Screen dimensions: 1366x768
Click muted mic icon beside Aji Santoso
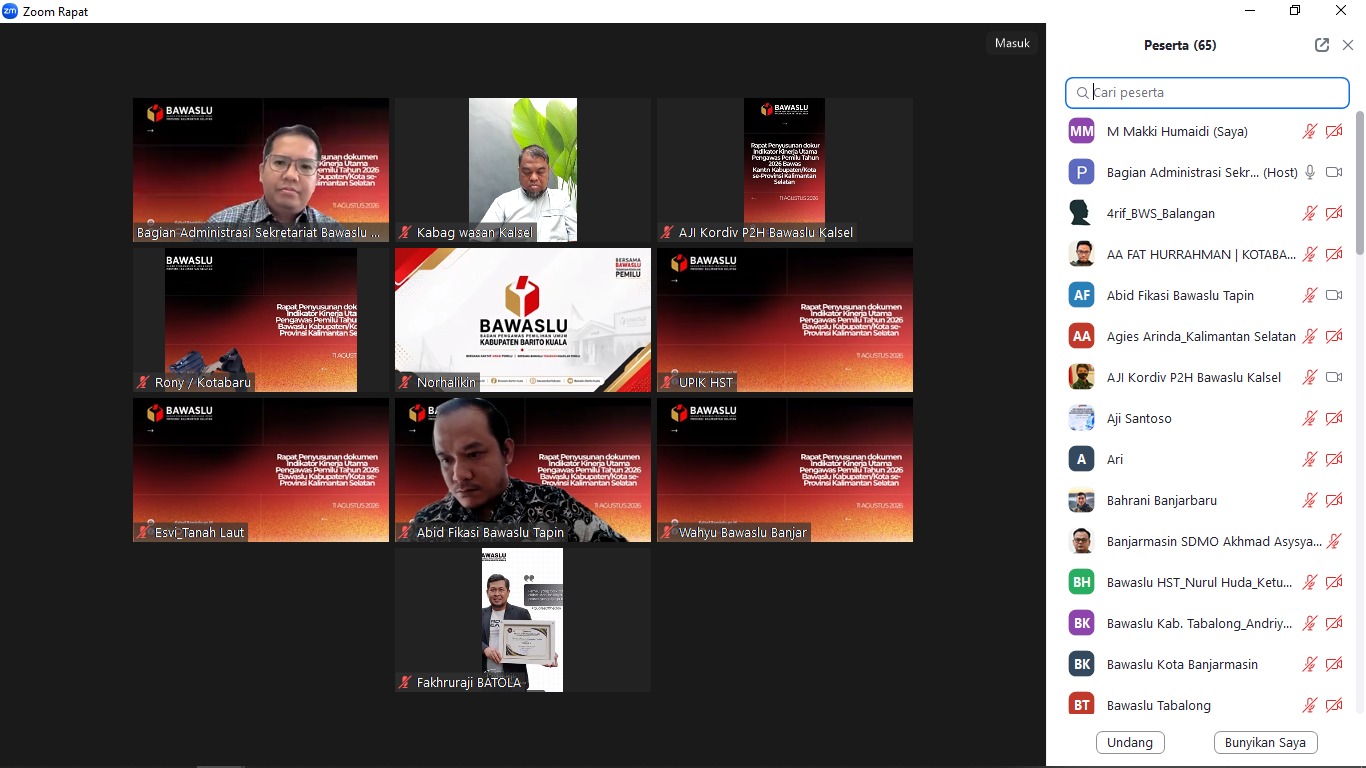tap(1309, 418)
